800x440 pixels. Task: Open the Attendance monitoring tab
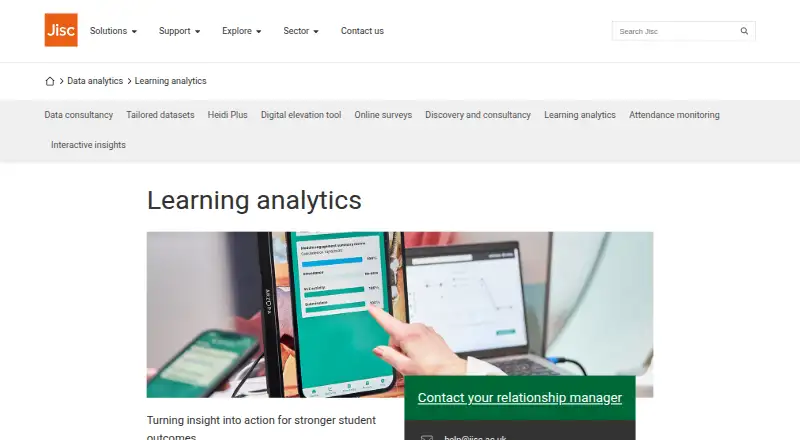pyautogui.click(x=674, y=115)
